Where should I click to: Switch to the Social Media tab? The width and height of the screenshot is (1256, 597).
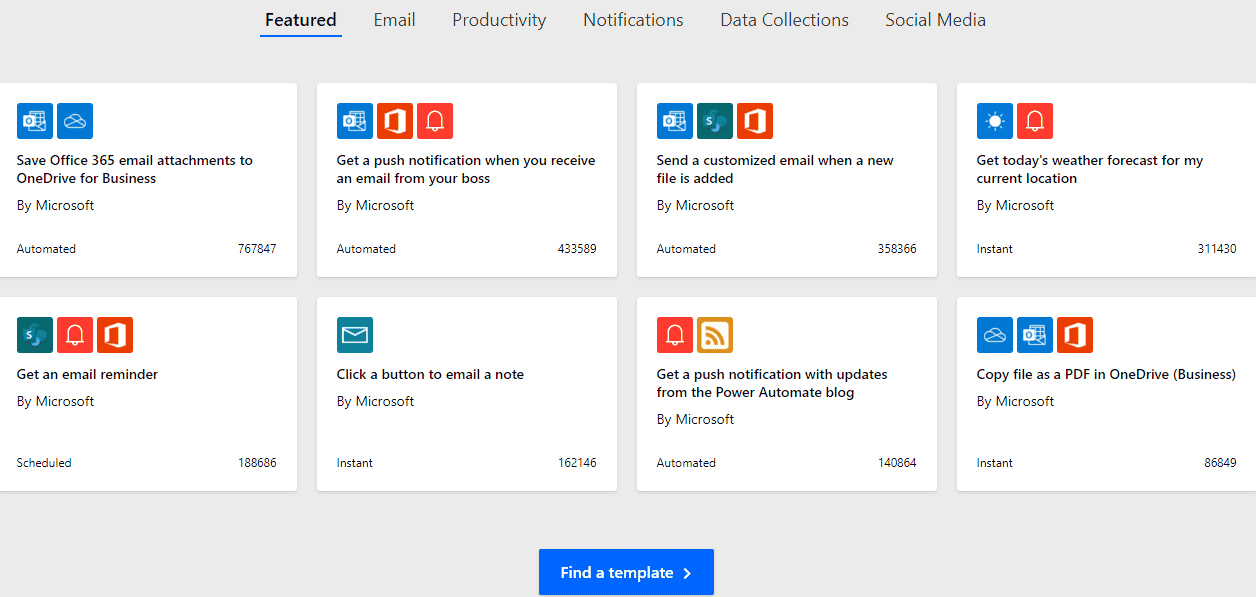click(935, 20)
